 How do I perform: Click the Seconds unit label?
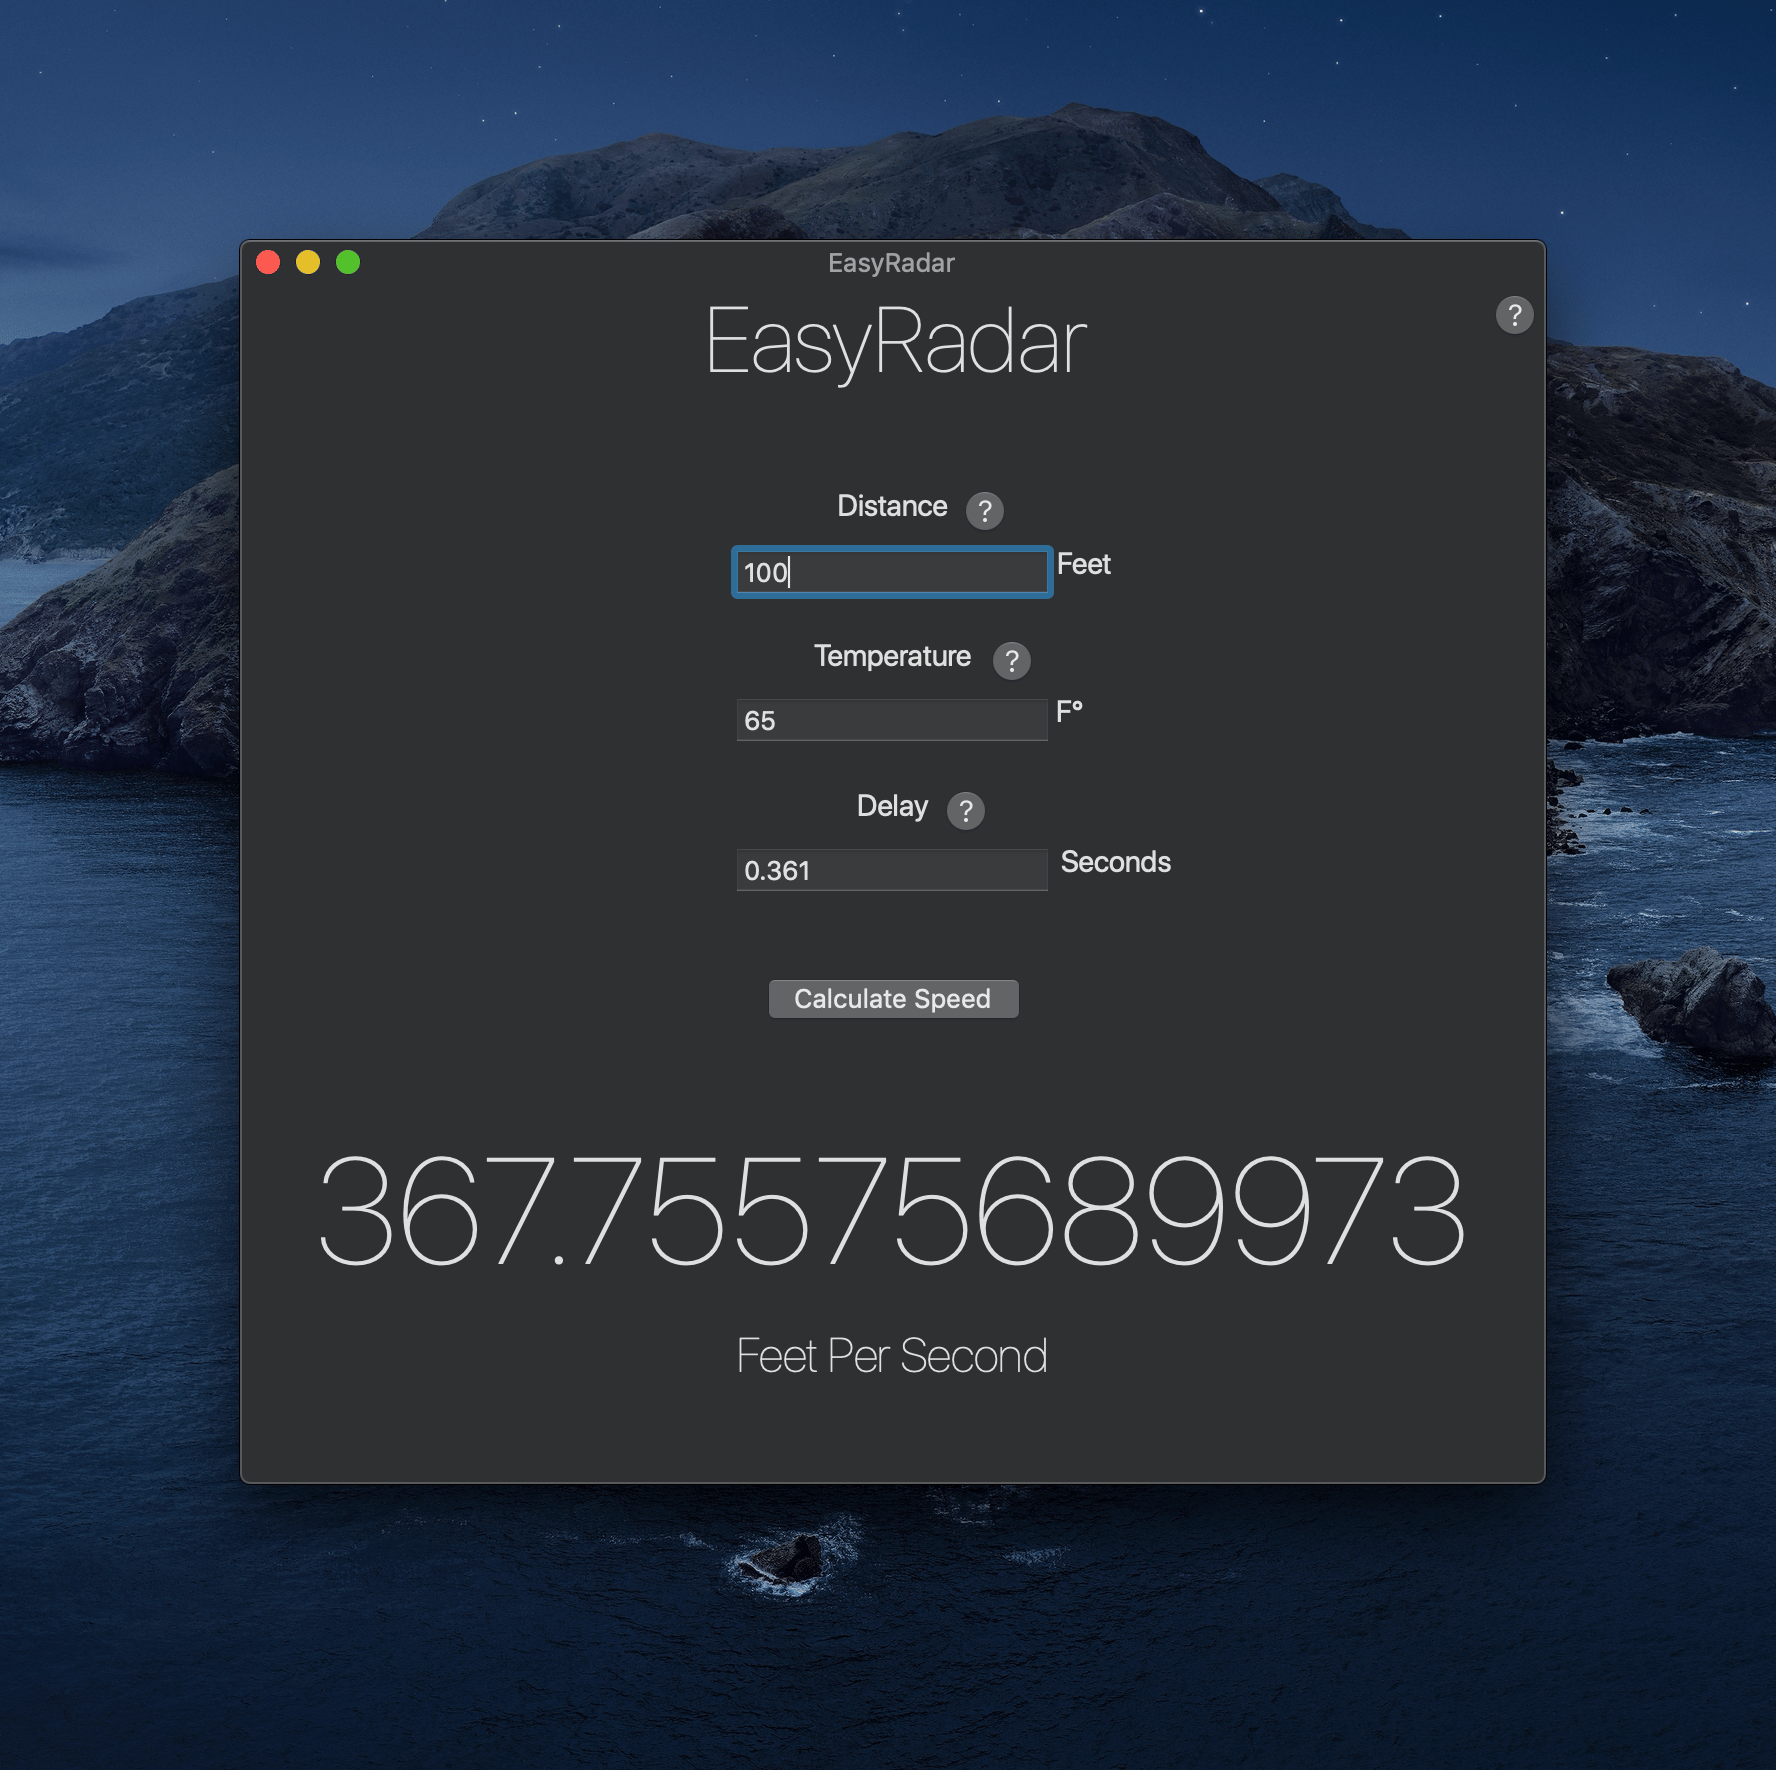(x=1115, y=862)
